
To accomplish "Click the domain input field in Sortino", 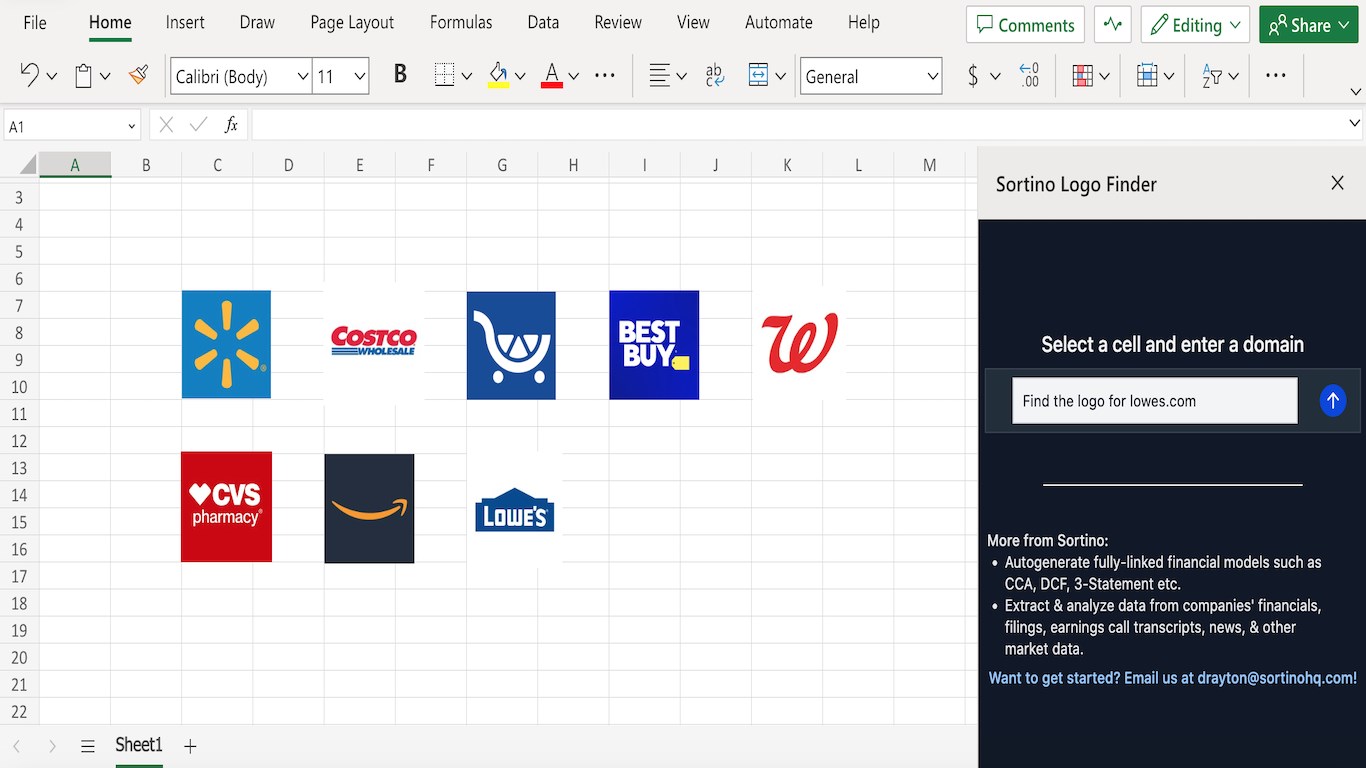I will click(x=1155, y=401).
